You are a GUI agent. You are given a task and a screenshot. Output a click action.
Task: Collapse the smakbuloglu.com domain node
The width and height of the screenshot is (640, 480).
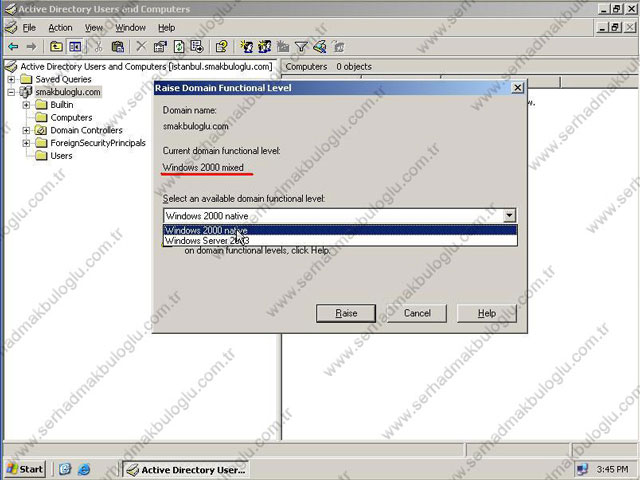11,92
